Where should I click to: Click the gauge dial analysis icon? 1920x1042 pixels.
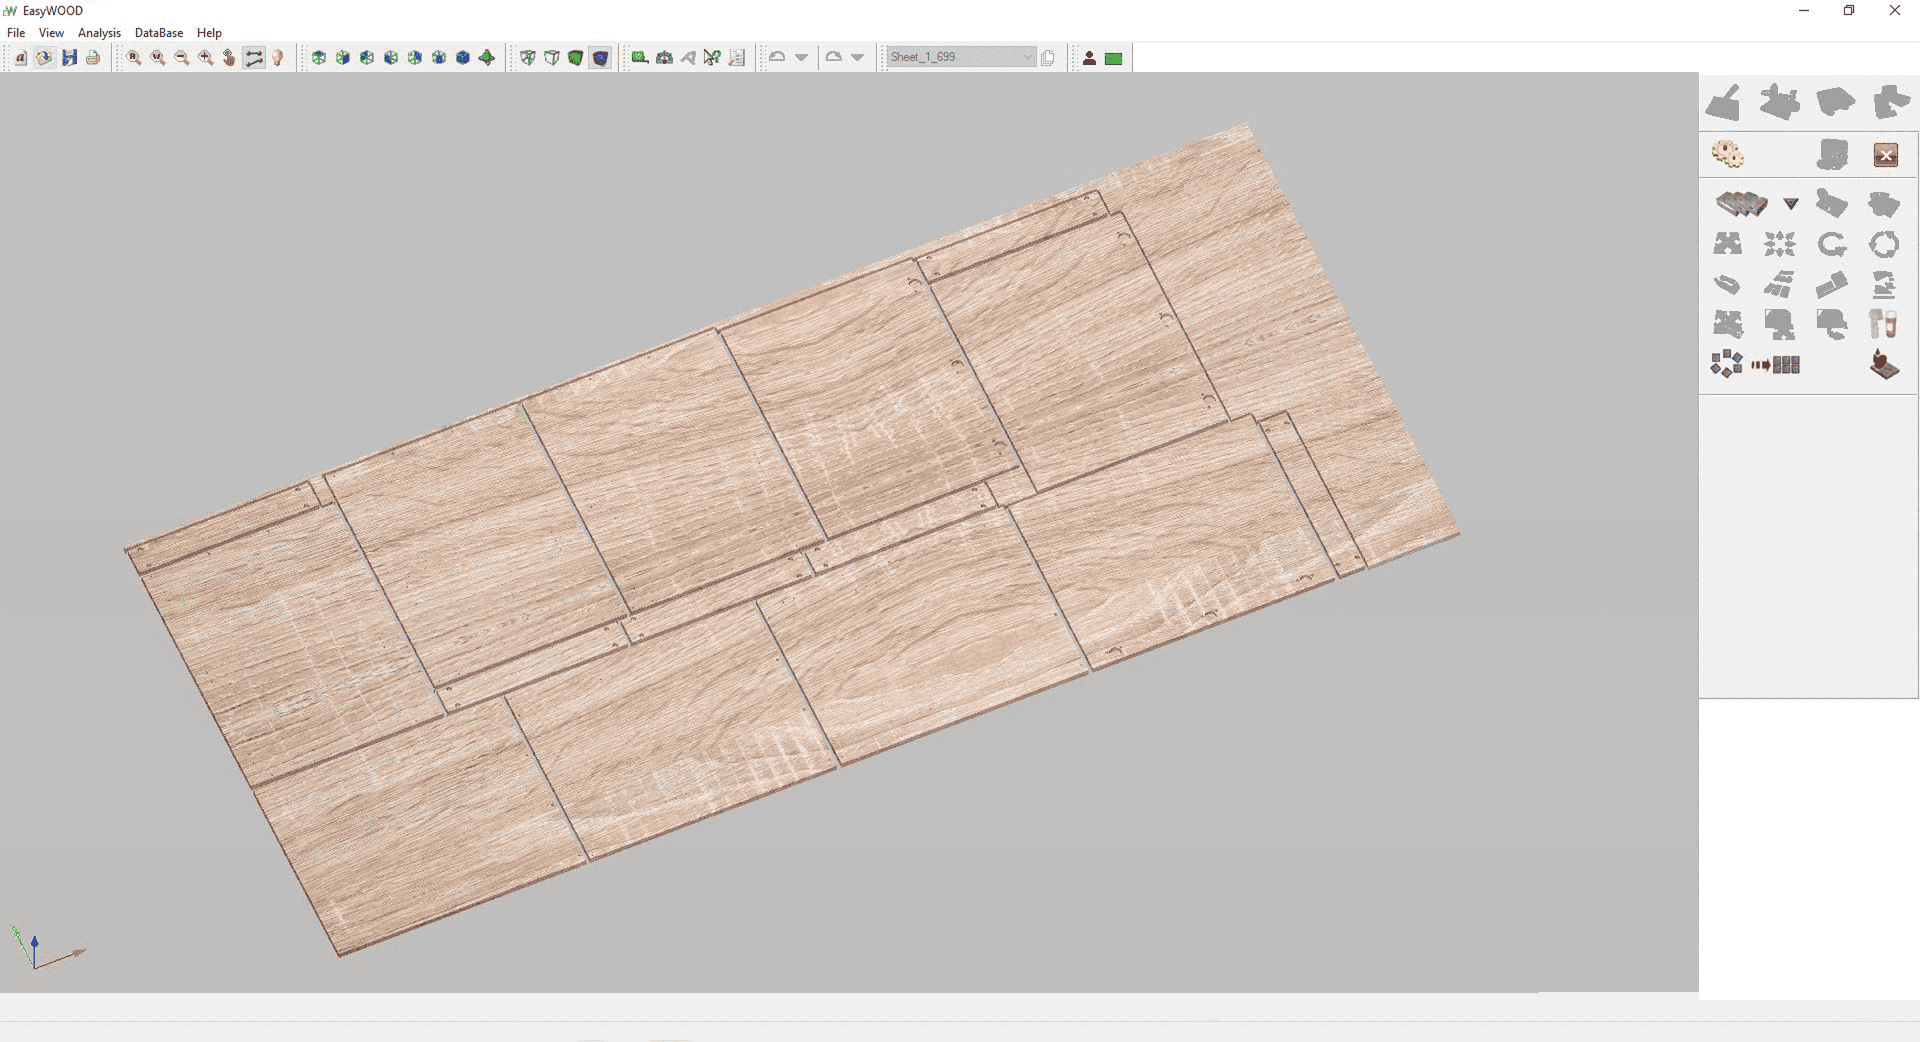[664, 58]
